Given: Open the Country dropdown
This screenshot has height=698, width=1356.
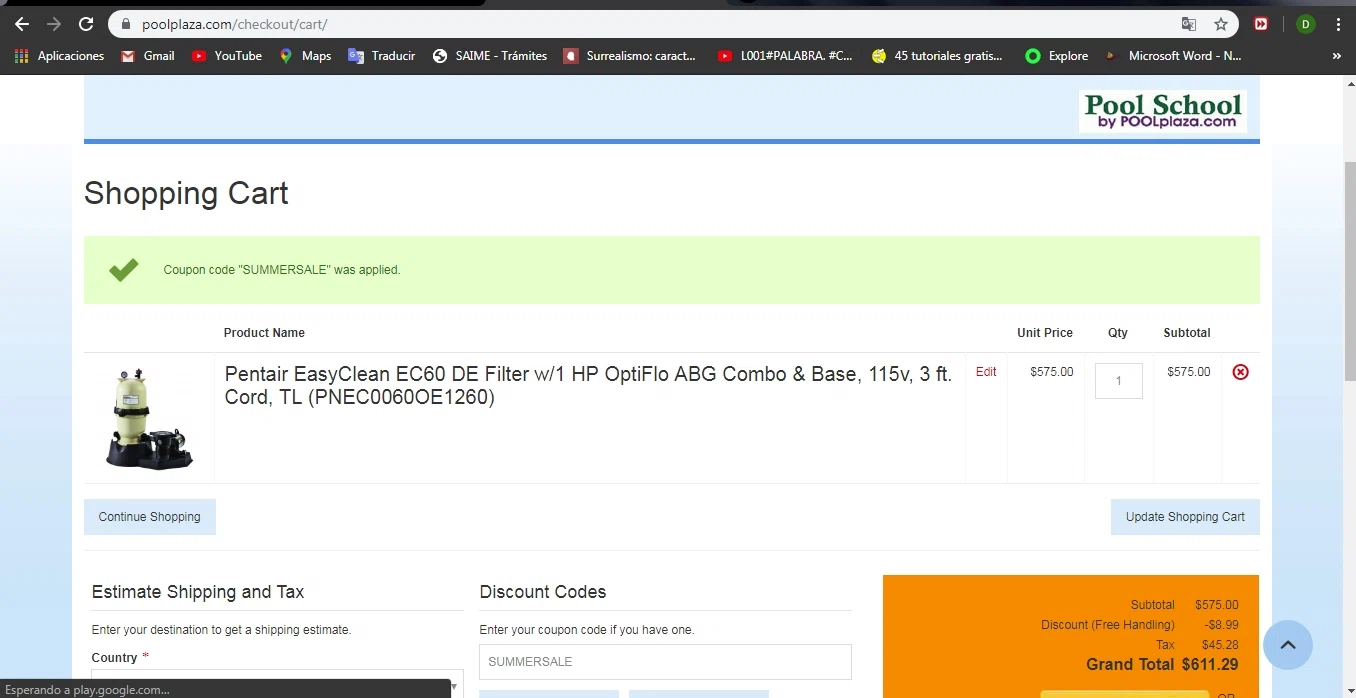Looking at the screenshot, I should 277,683.
